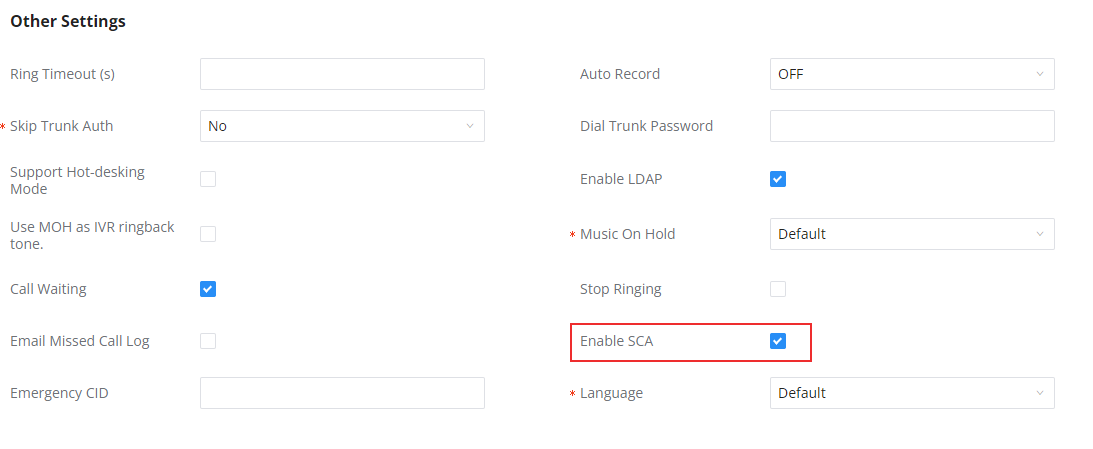The height and width of the screenshot is (449, 1093).
Task: Click the Ring Timeout input field
Action: click(x=342, y=74)
